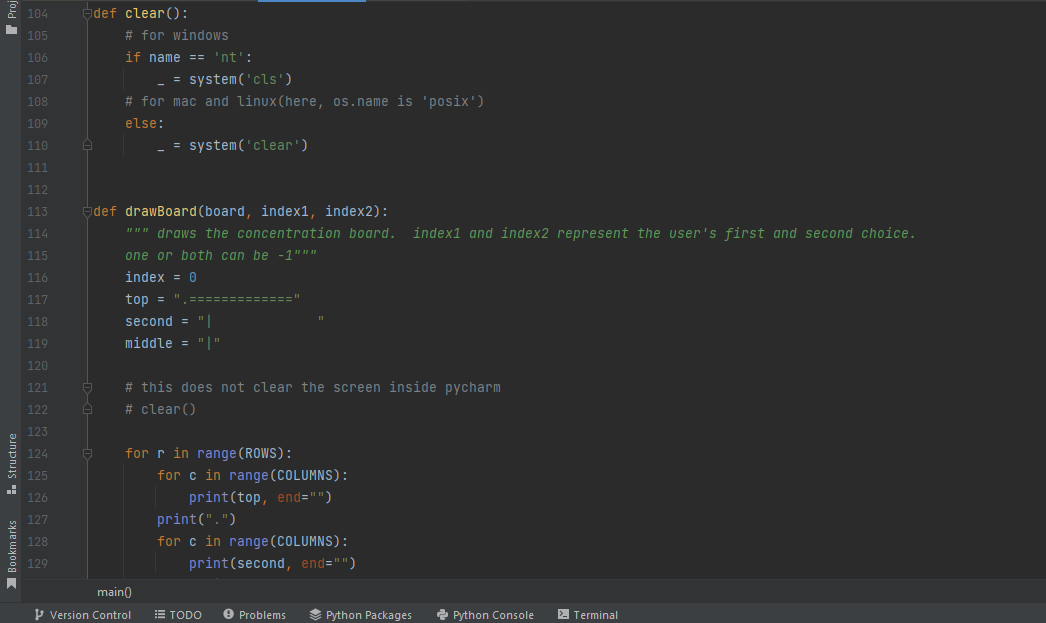
Task: Click the print(".") statement
Action: coord(196,520)
